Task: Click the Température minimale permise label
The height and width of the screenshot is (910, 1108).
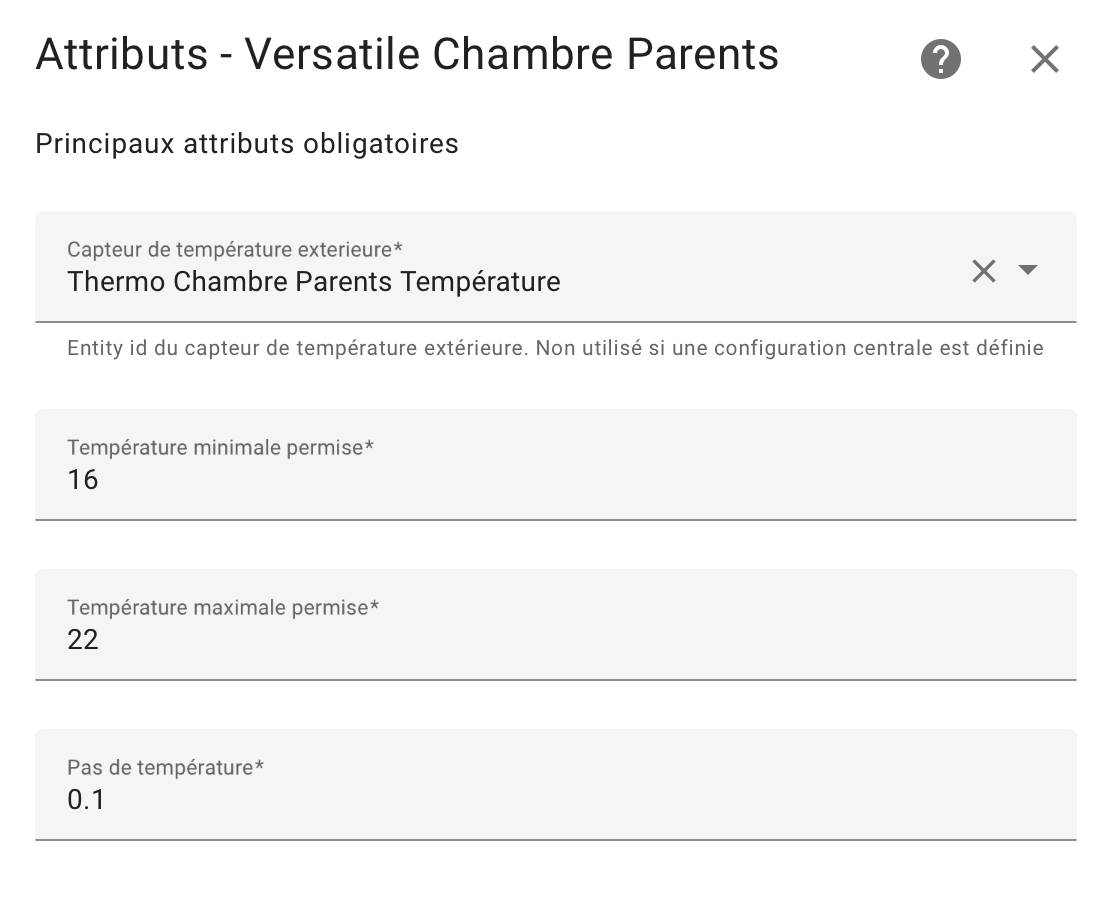Action: tap(220, 447)
